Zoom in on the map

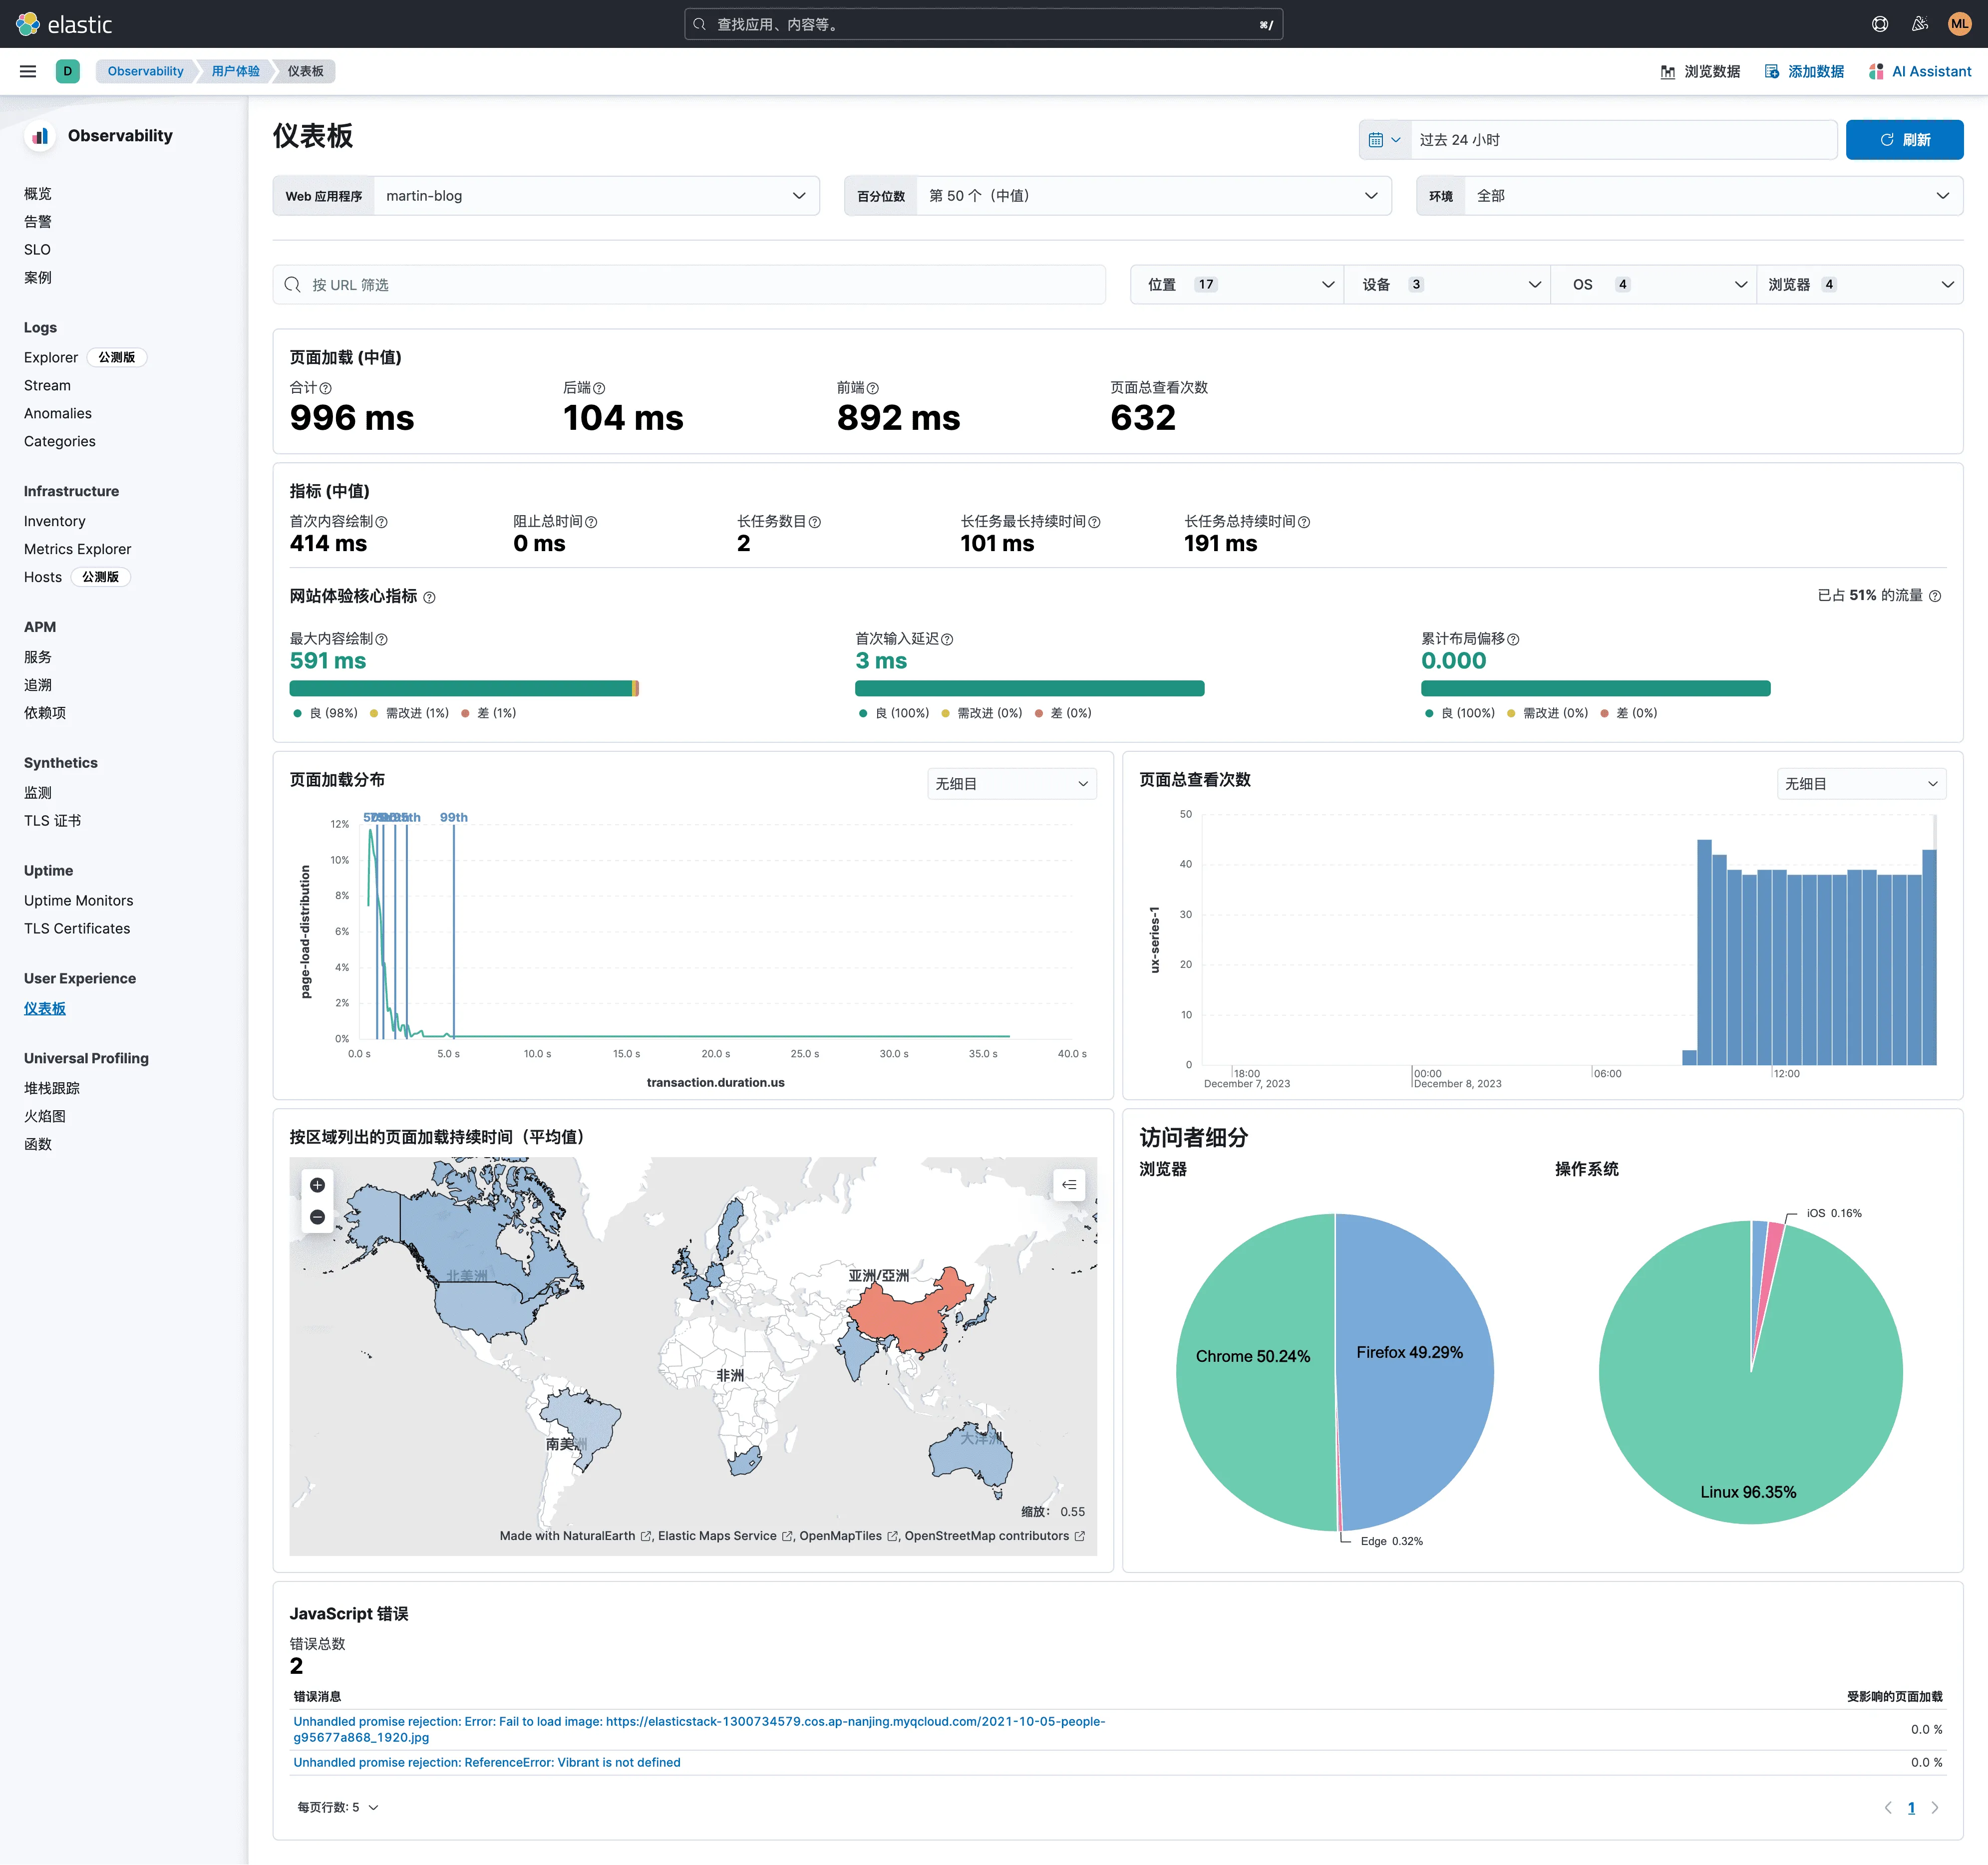317,1185
